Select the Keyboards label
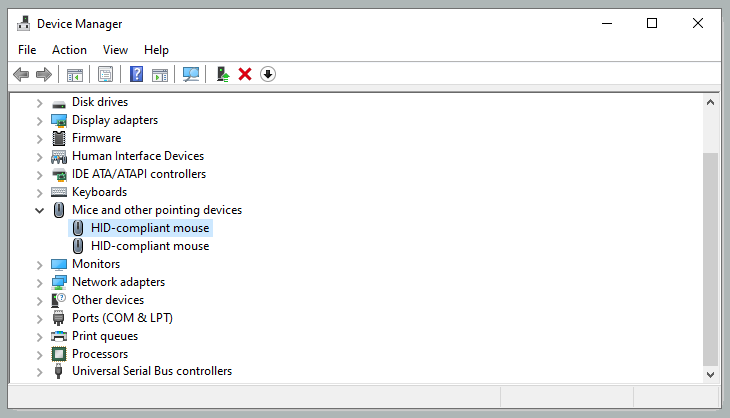Viewport: 730px width, 418px height. (x=100, y=192)
